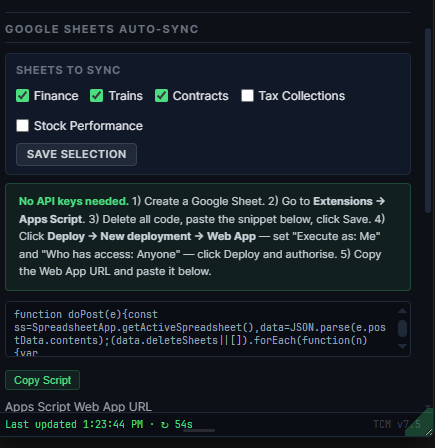The image size is (435, 448).
Task: Uncheck the Finance sheet checkbox
Action: coord(22,96)
